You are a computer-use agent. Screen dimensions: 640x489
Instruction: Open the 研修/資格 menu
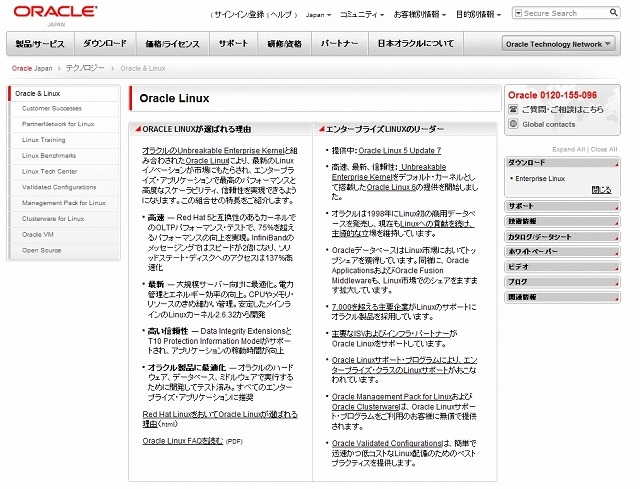[284, 43]
